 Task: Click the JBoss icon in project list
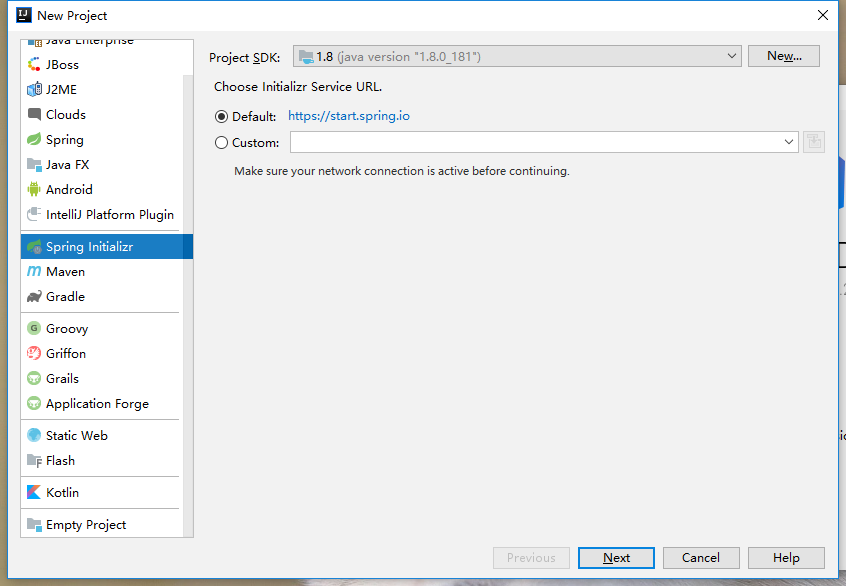[x=34, y=64]
